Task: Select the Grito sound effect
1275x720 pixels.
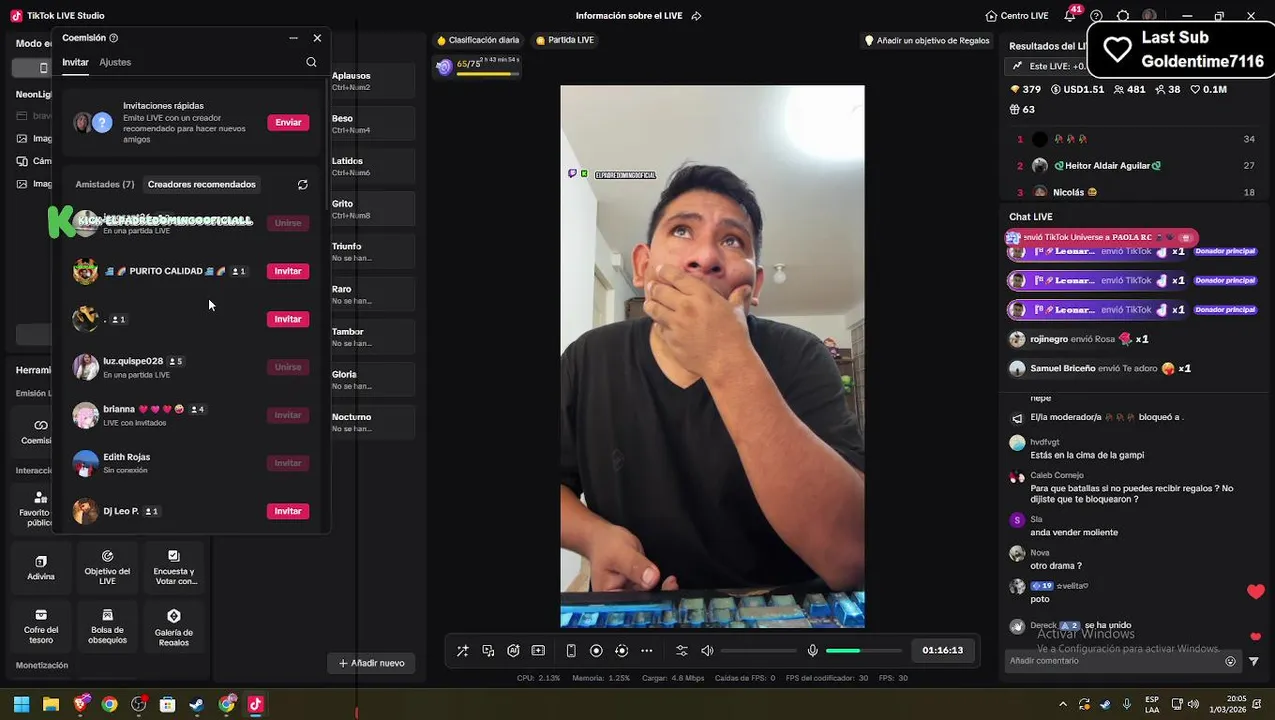Action: click(372, 209)
